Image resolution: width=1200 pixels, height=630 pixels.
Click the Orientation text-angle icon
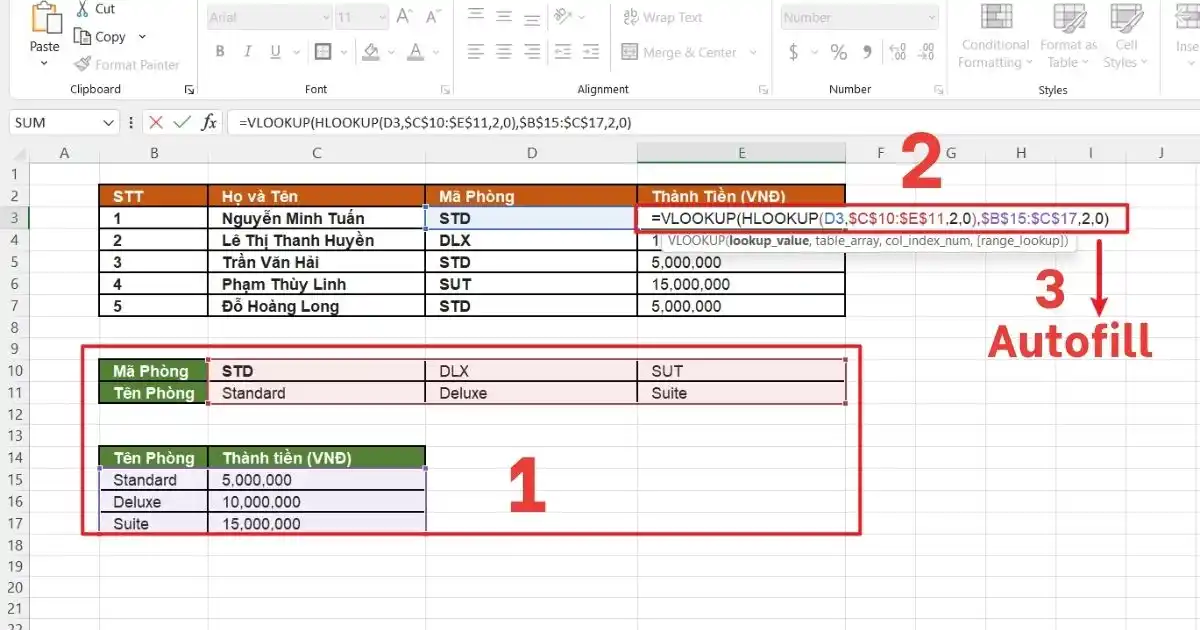(563, 16)
